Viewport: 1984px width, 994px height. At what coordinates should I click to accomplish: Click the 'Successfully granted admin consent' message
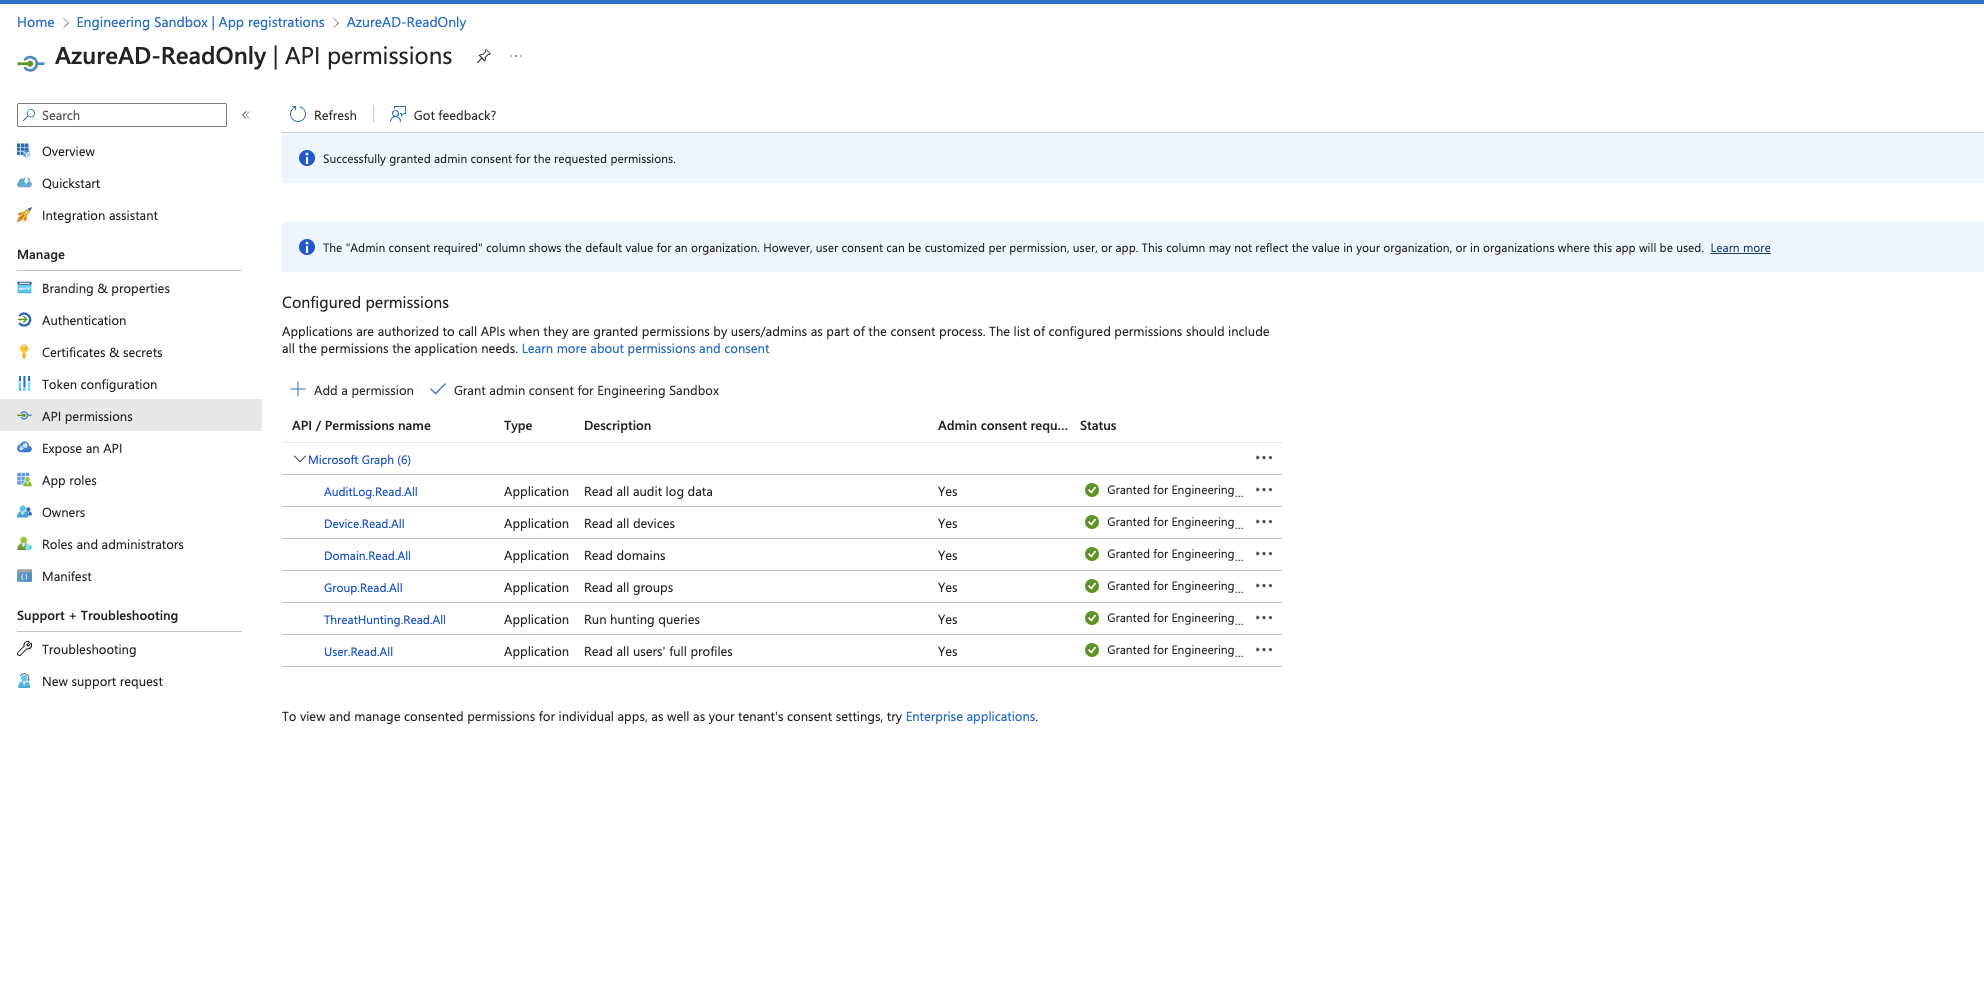[499, 159]
